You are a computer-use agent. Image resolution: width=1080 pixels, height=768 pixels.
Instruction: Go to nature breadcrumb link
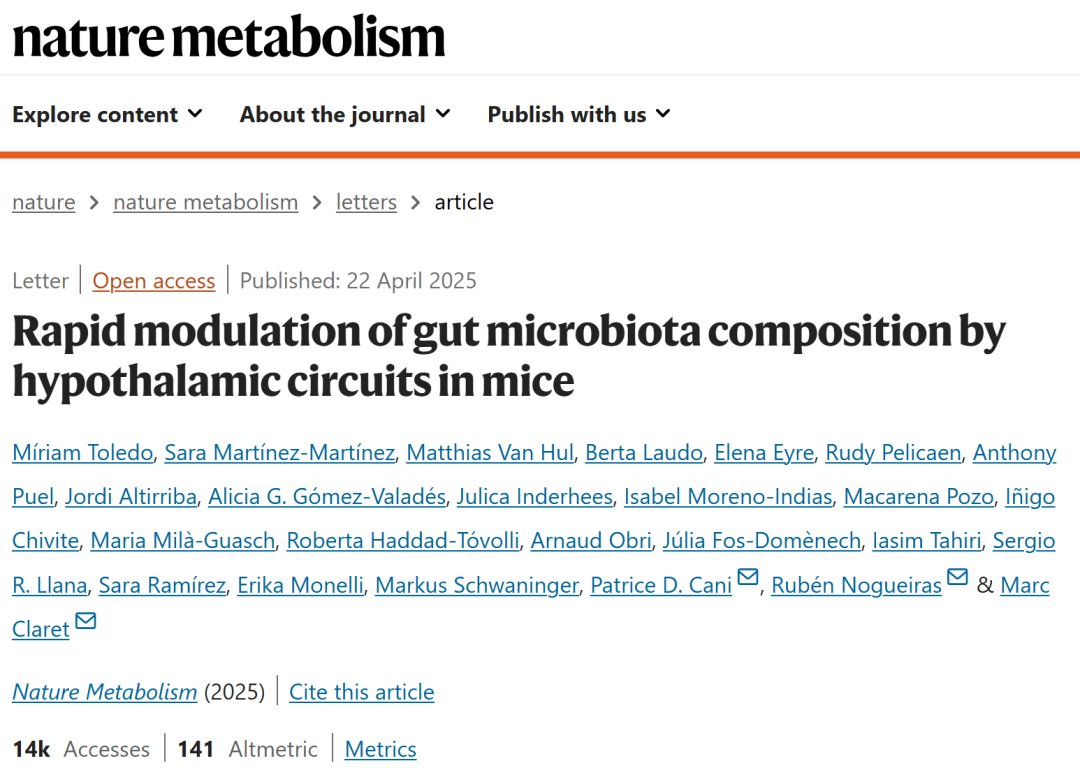point(43,202)
